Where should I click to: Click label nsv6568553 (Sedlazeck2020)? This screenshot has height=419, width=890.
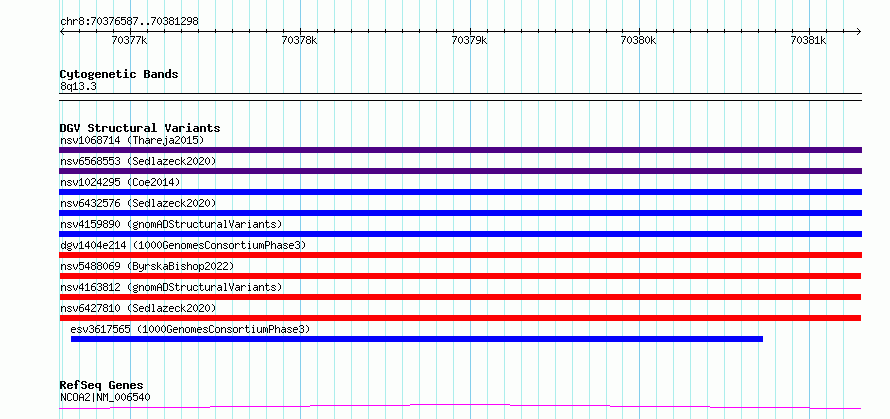pos(138,161)
